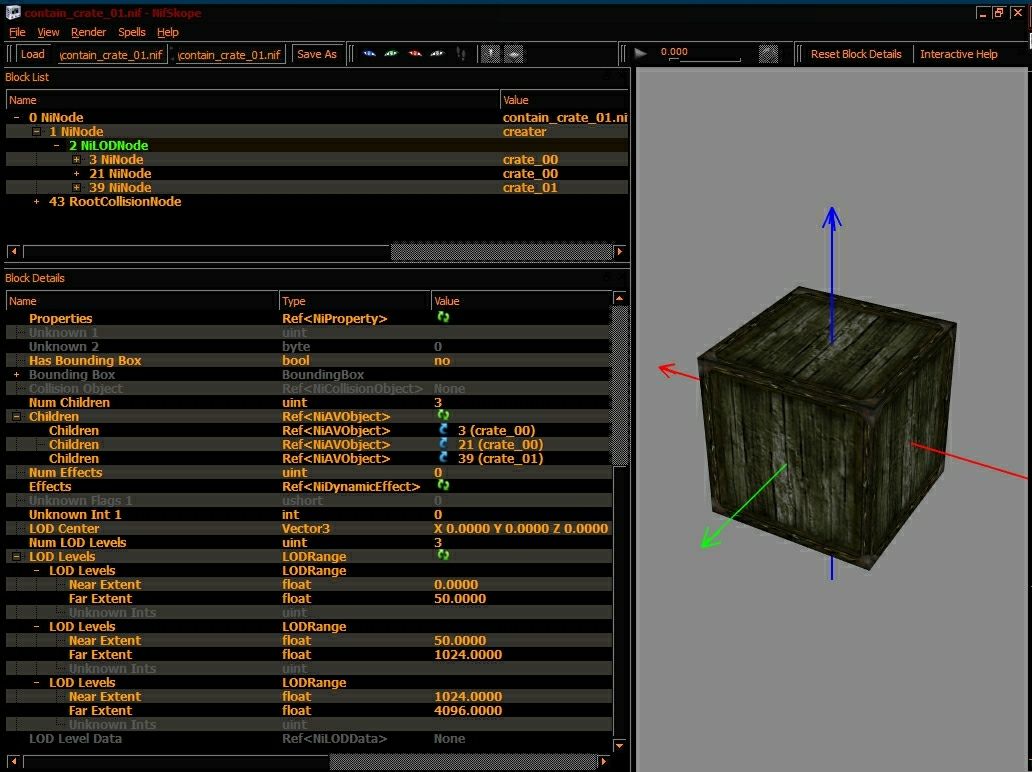
Task: Click Reset Block Details button
Action: coord(856,54)
